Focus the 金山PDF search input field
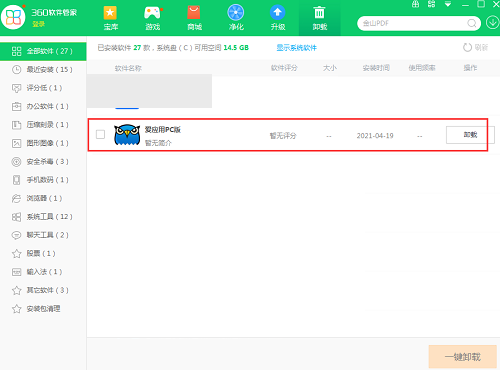 (x=413, y=23)
